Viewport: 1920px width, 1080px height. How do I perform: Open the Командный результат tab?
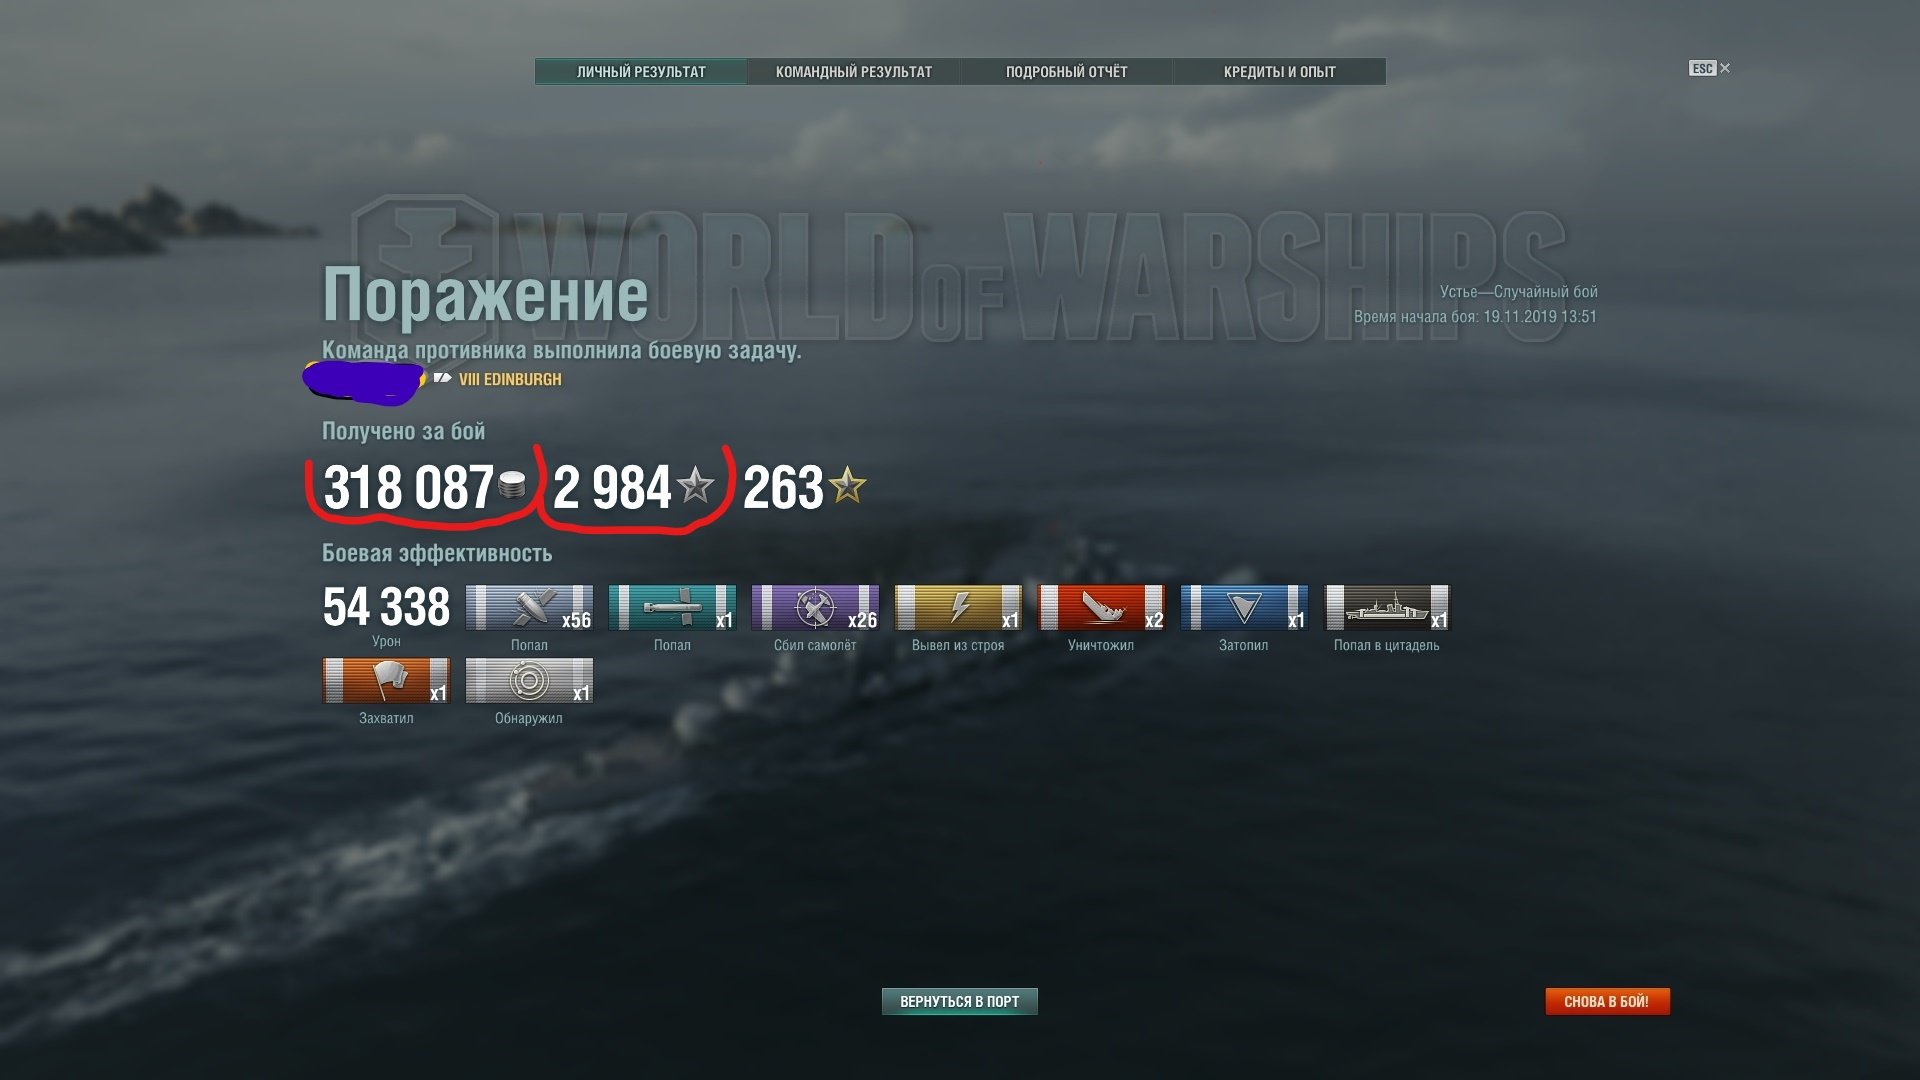pyautogui.click(x=854, y=72)
